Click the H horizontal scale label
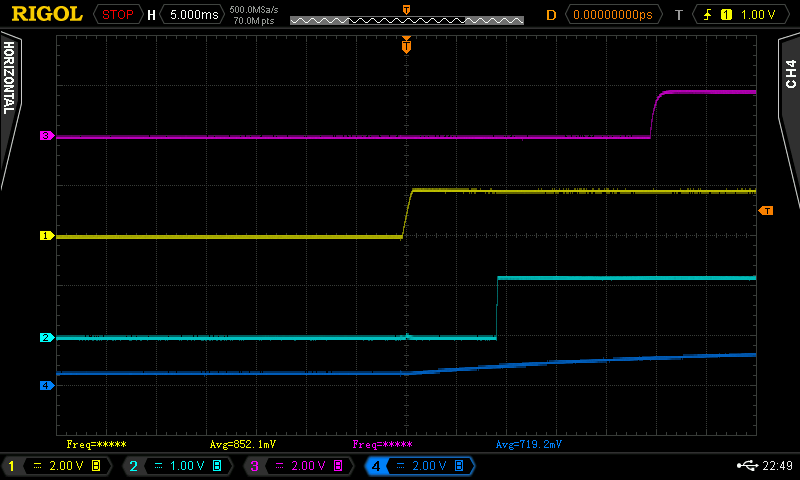Image resolution: width=800 pixels, height=480 pixels. tap(151, 15)
